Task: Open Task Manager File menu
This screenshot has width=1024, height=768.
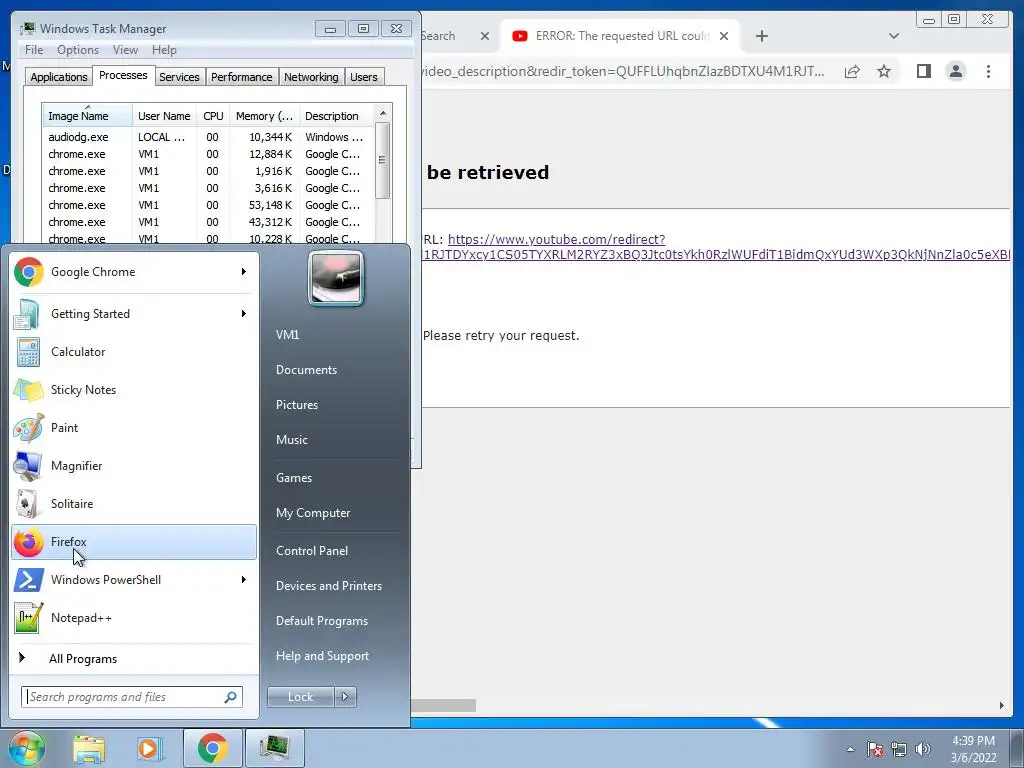Action: click(34, 50)
